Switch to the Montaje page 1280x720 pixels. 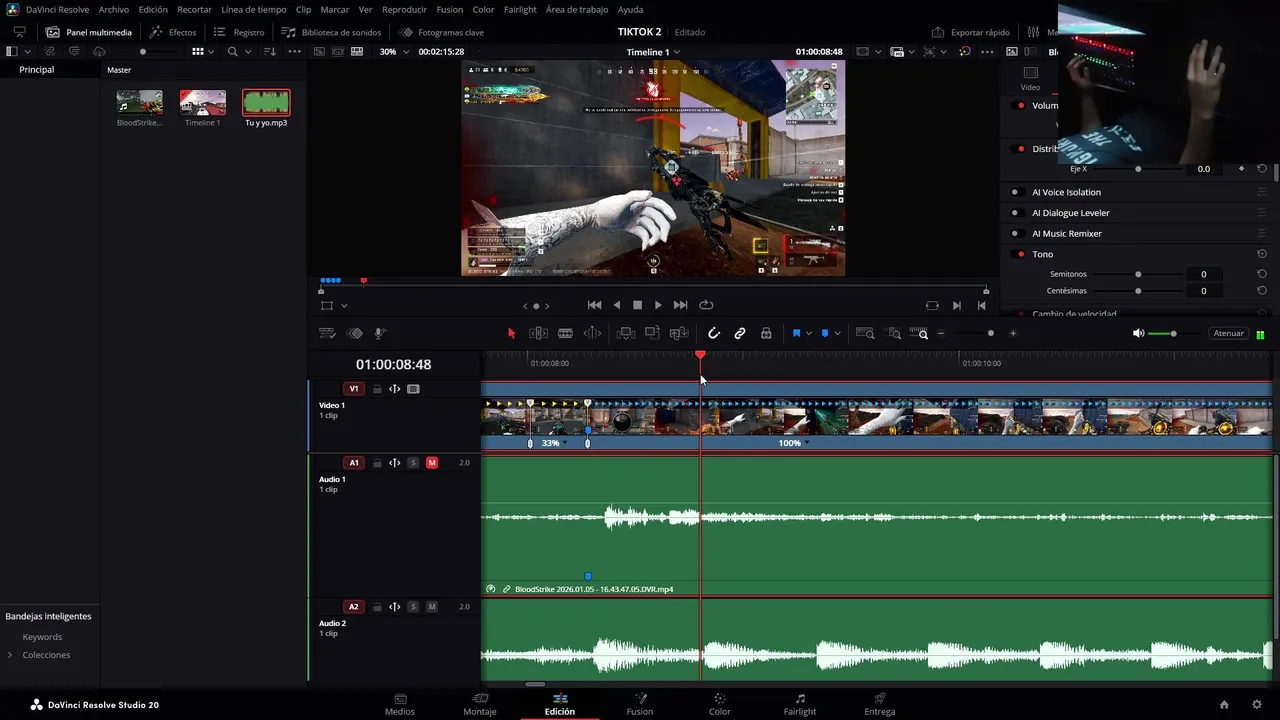pyautogui.click(x=480, y=704)
